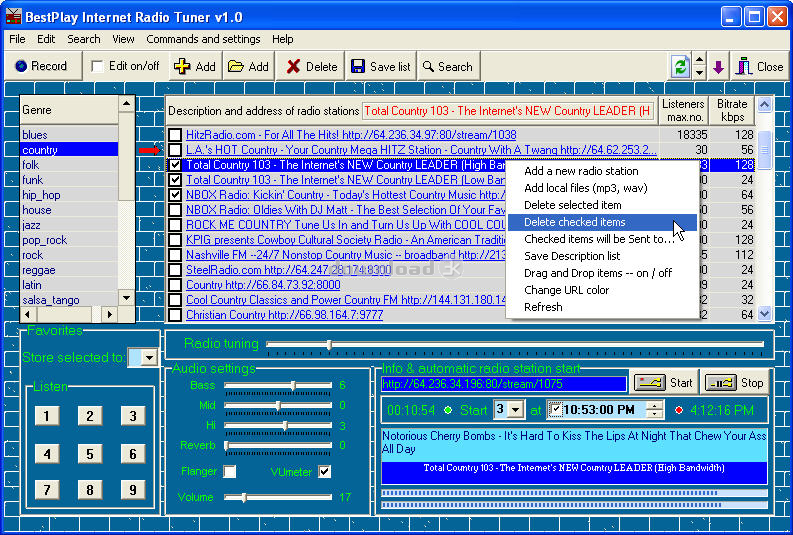Click the Search magnifier toolbar button

[x=448, y=66]
